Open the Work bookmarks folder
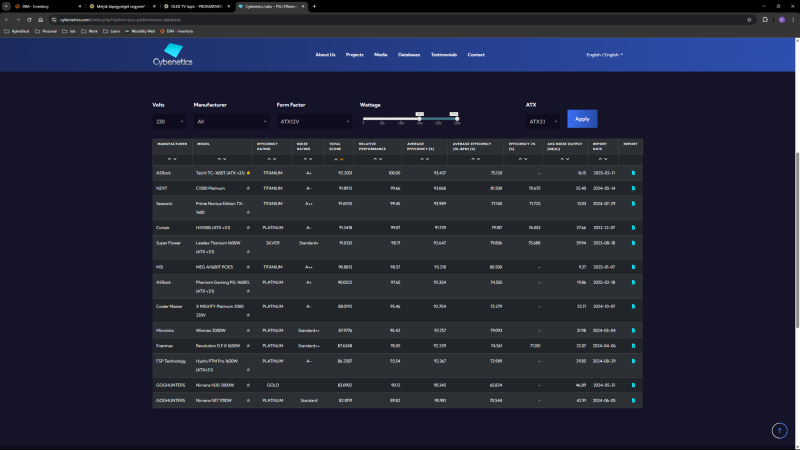This screenshot has width=800, height=450. [x=89, y=31]
